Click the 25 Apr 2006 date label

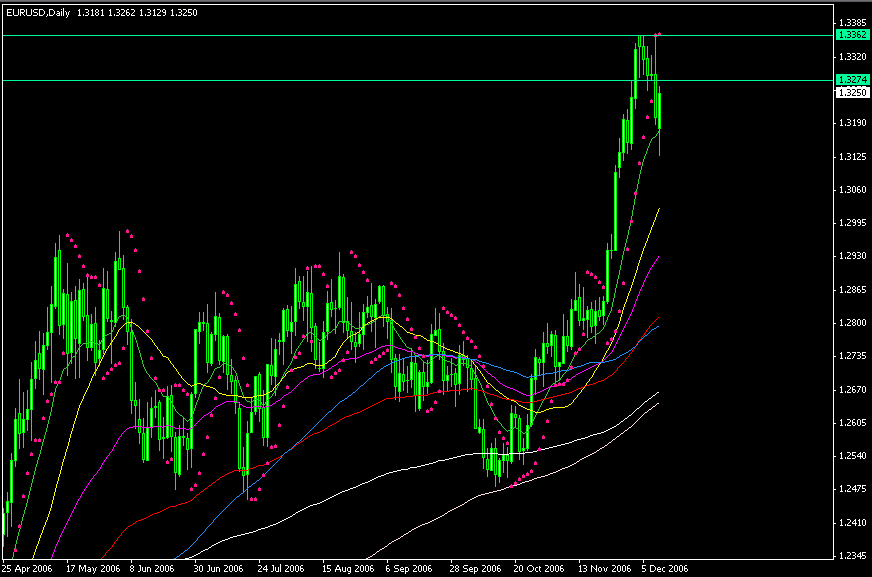coord(27,569)
